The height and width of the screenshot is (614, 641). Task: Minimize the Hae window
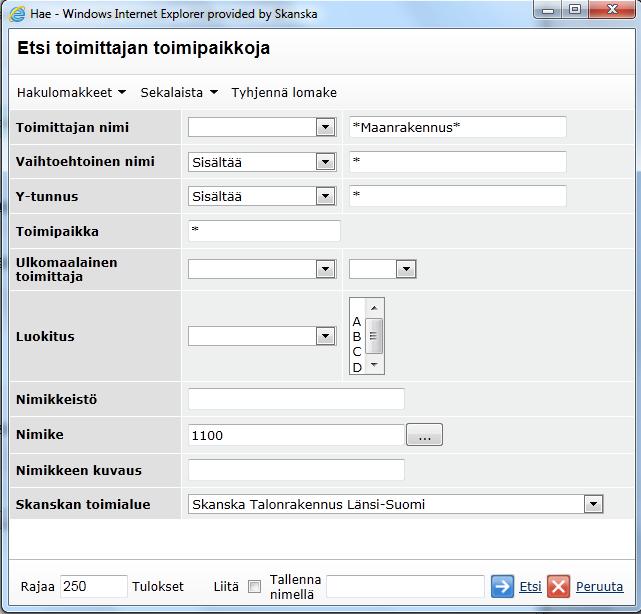(x=547, y=10)
